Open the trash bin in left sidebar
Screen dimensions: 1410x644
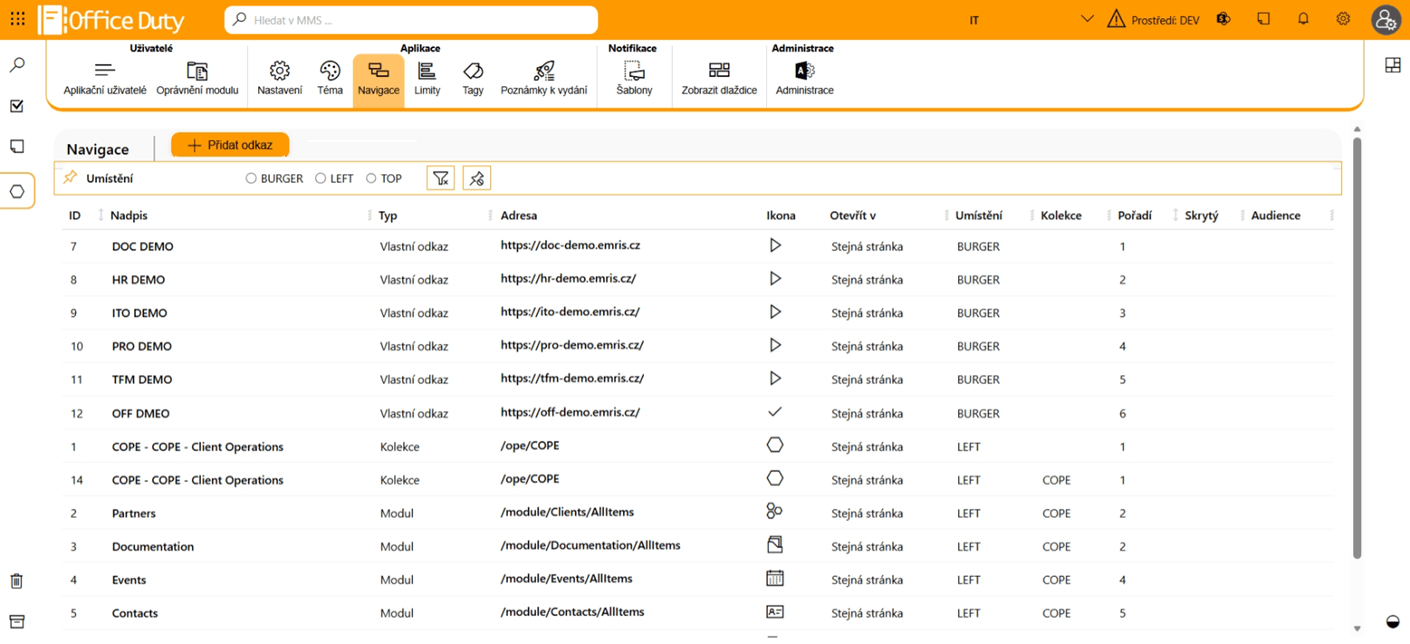click(x=17, y=581)
